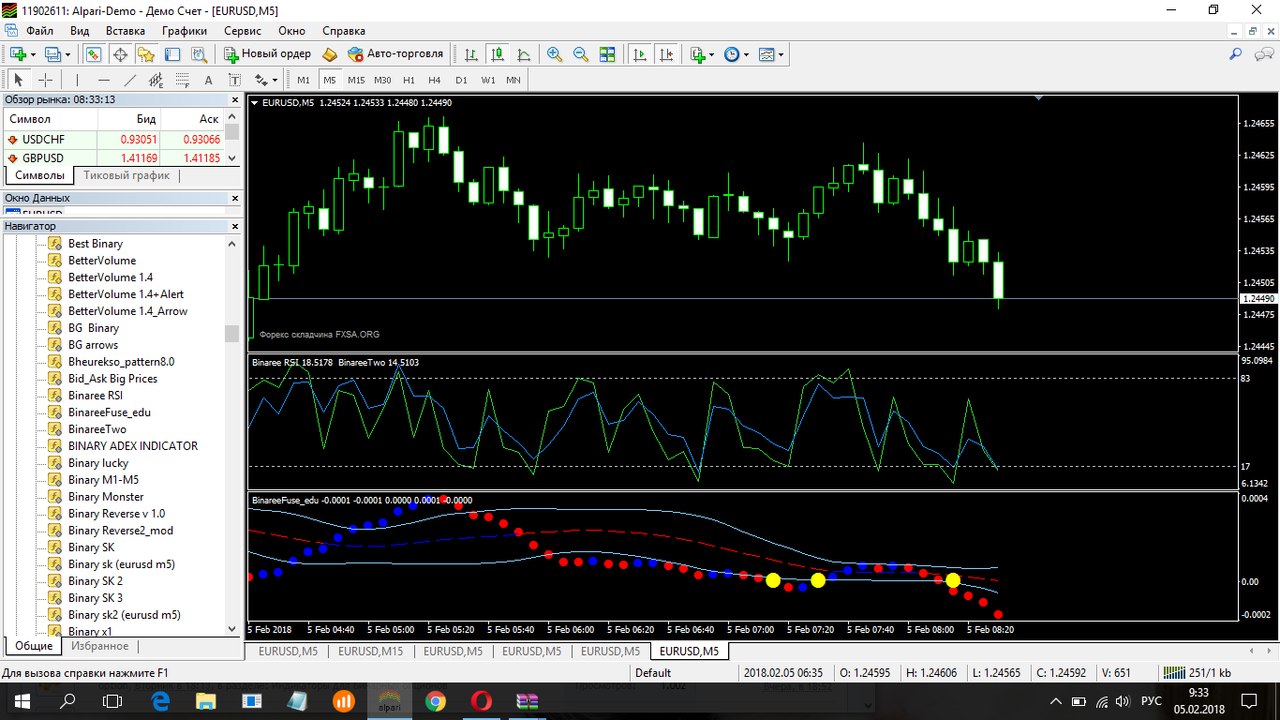
Task: Toggle the Data Window icon
Action: [120, 54]
